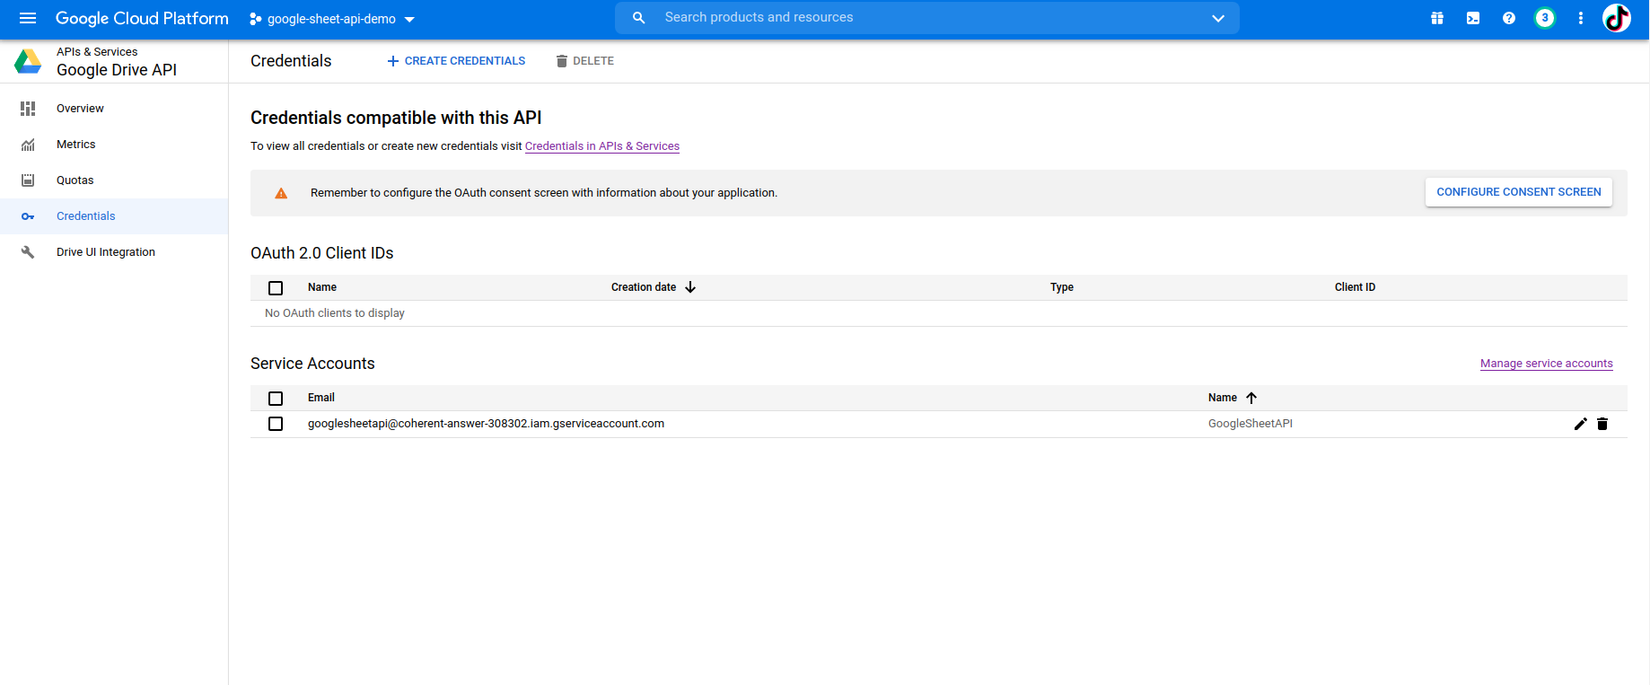
Task: Click the Google Cloud Platform logo text
Action: [x=142, y=18]
